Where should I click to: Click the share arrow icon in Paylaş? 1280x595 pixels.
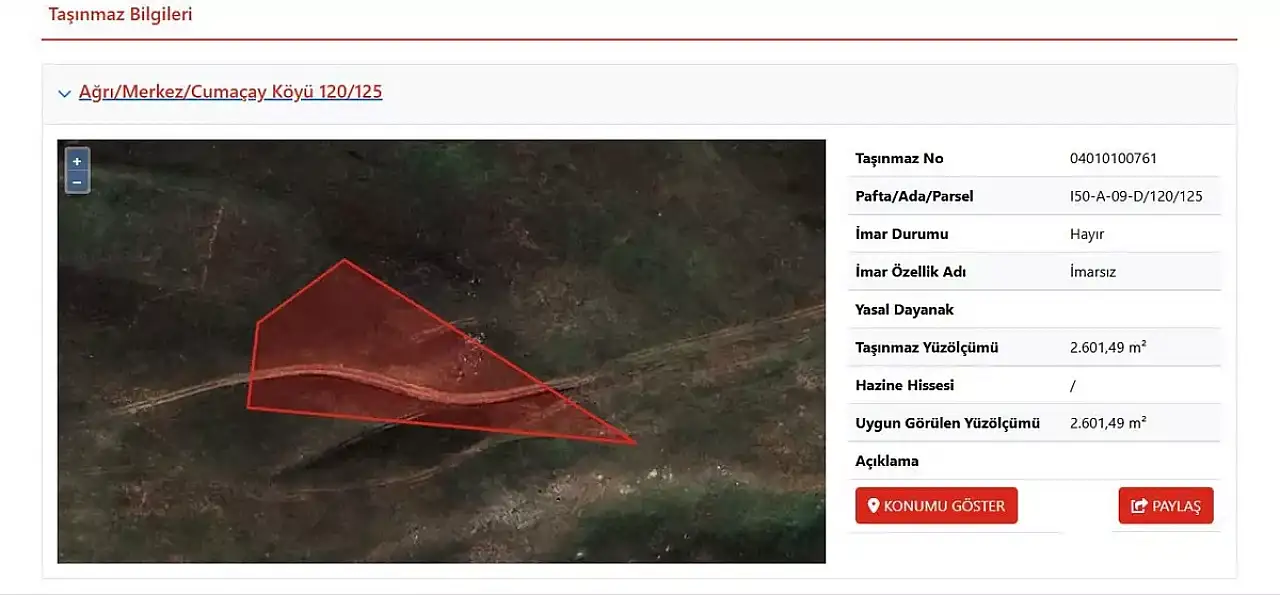[x=1138, y=506]
